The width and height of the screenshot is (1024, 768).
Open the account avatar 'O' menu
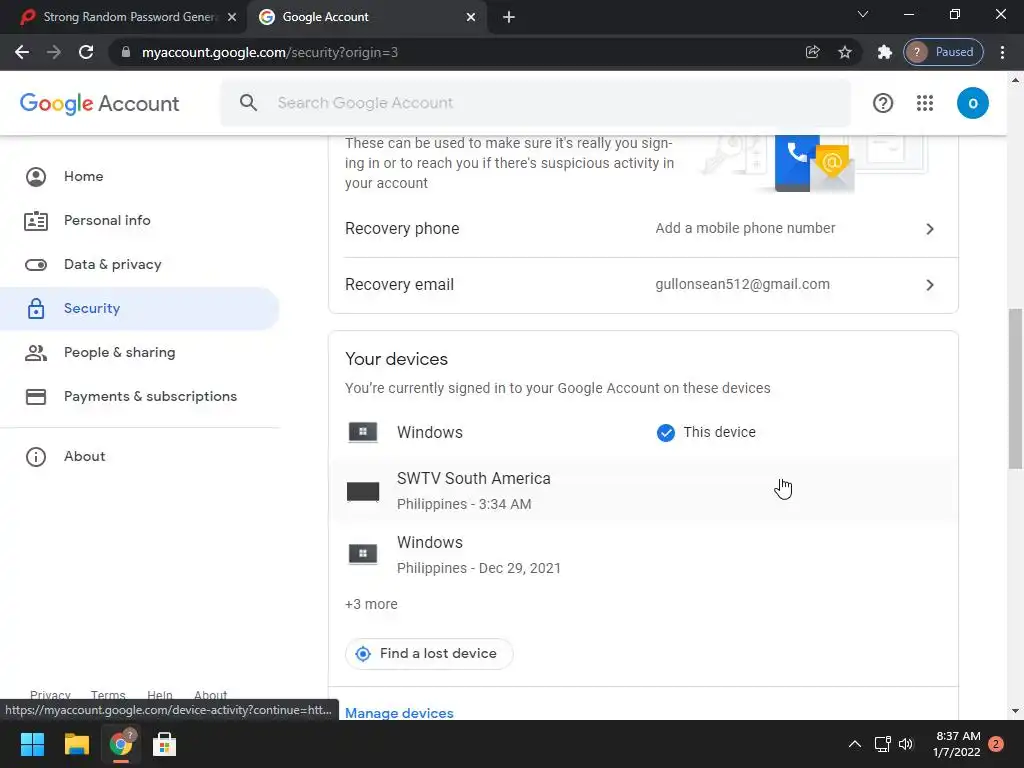click(x=972, y=103)
